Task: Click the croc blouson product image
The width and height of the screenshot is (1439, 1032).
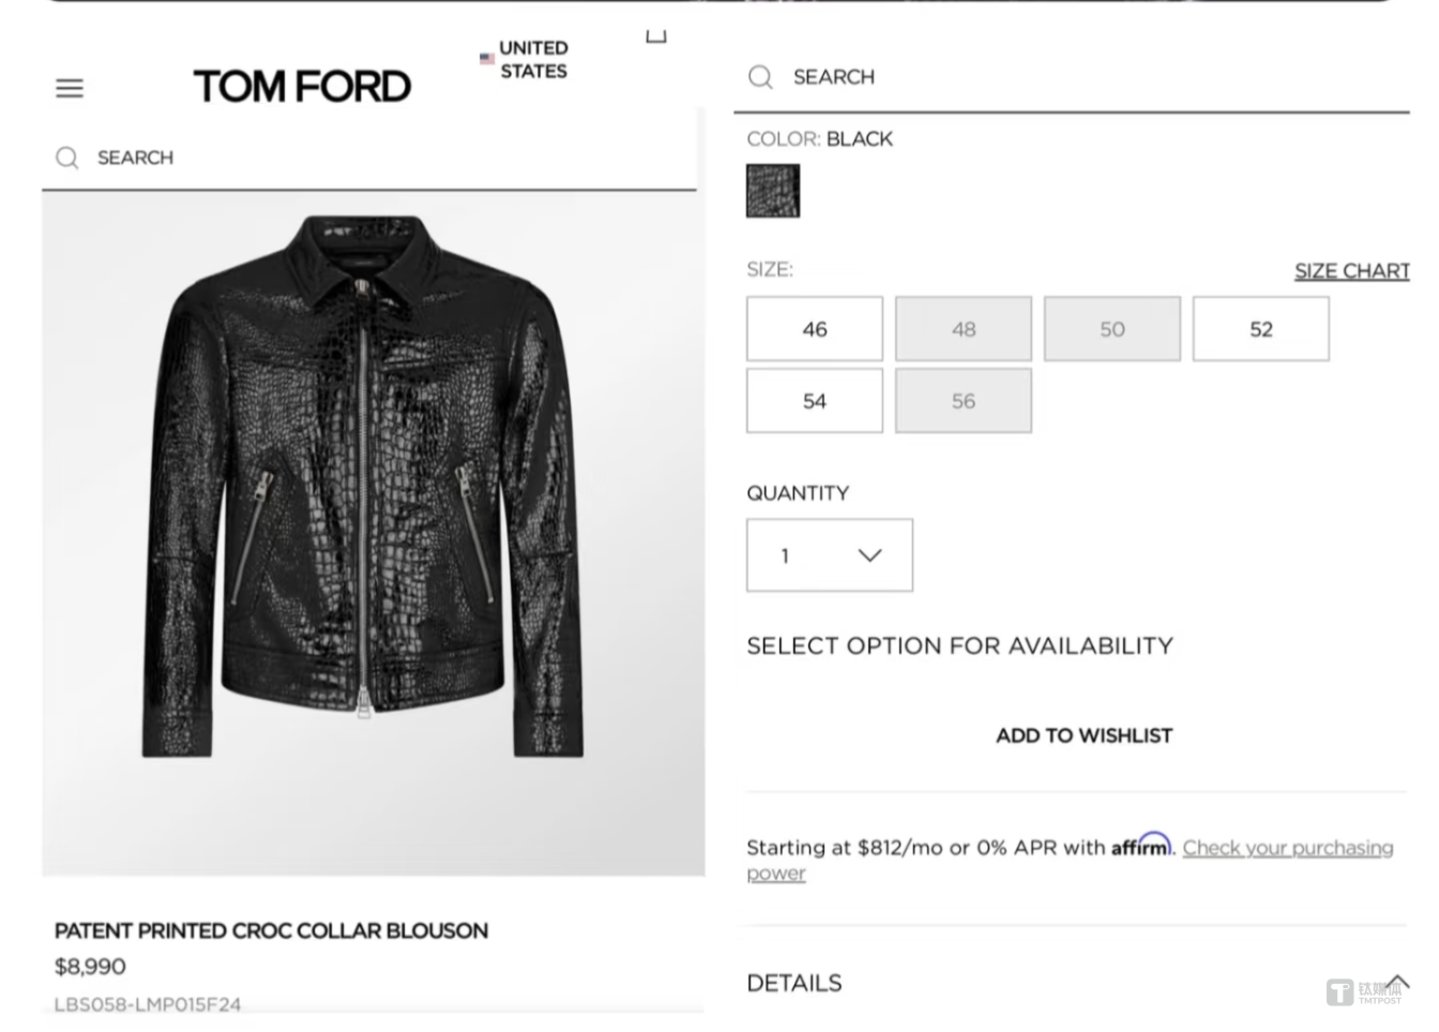Action: click(372, 487)
